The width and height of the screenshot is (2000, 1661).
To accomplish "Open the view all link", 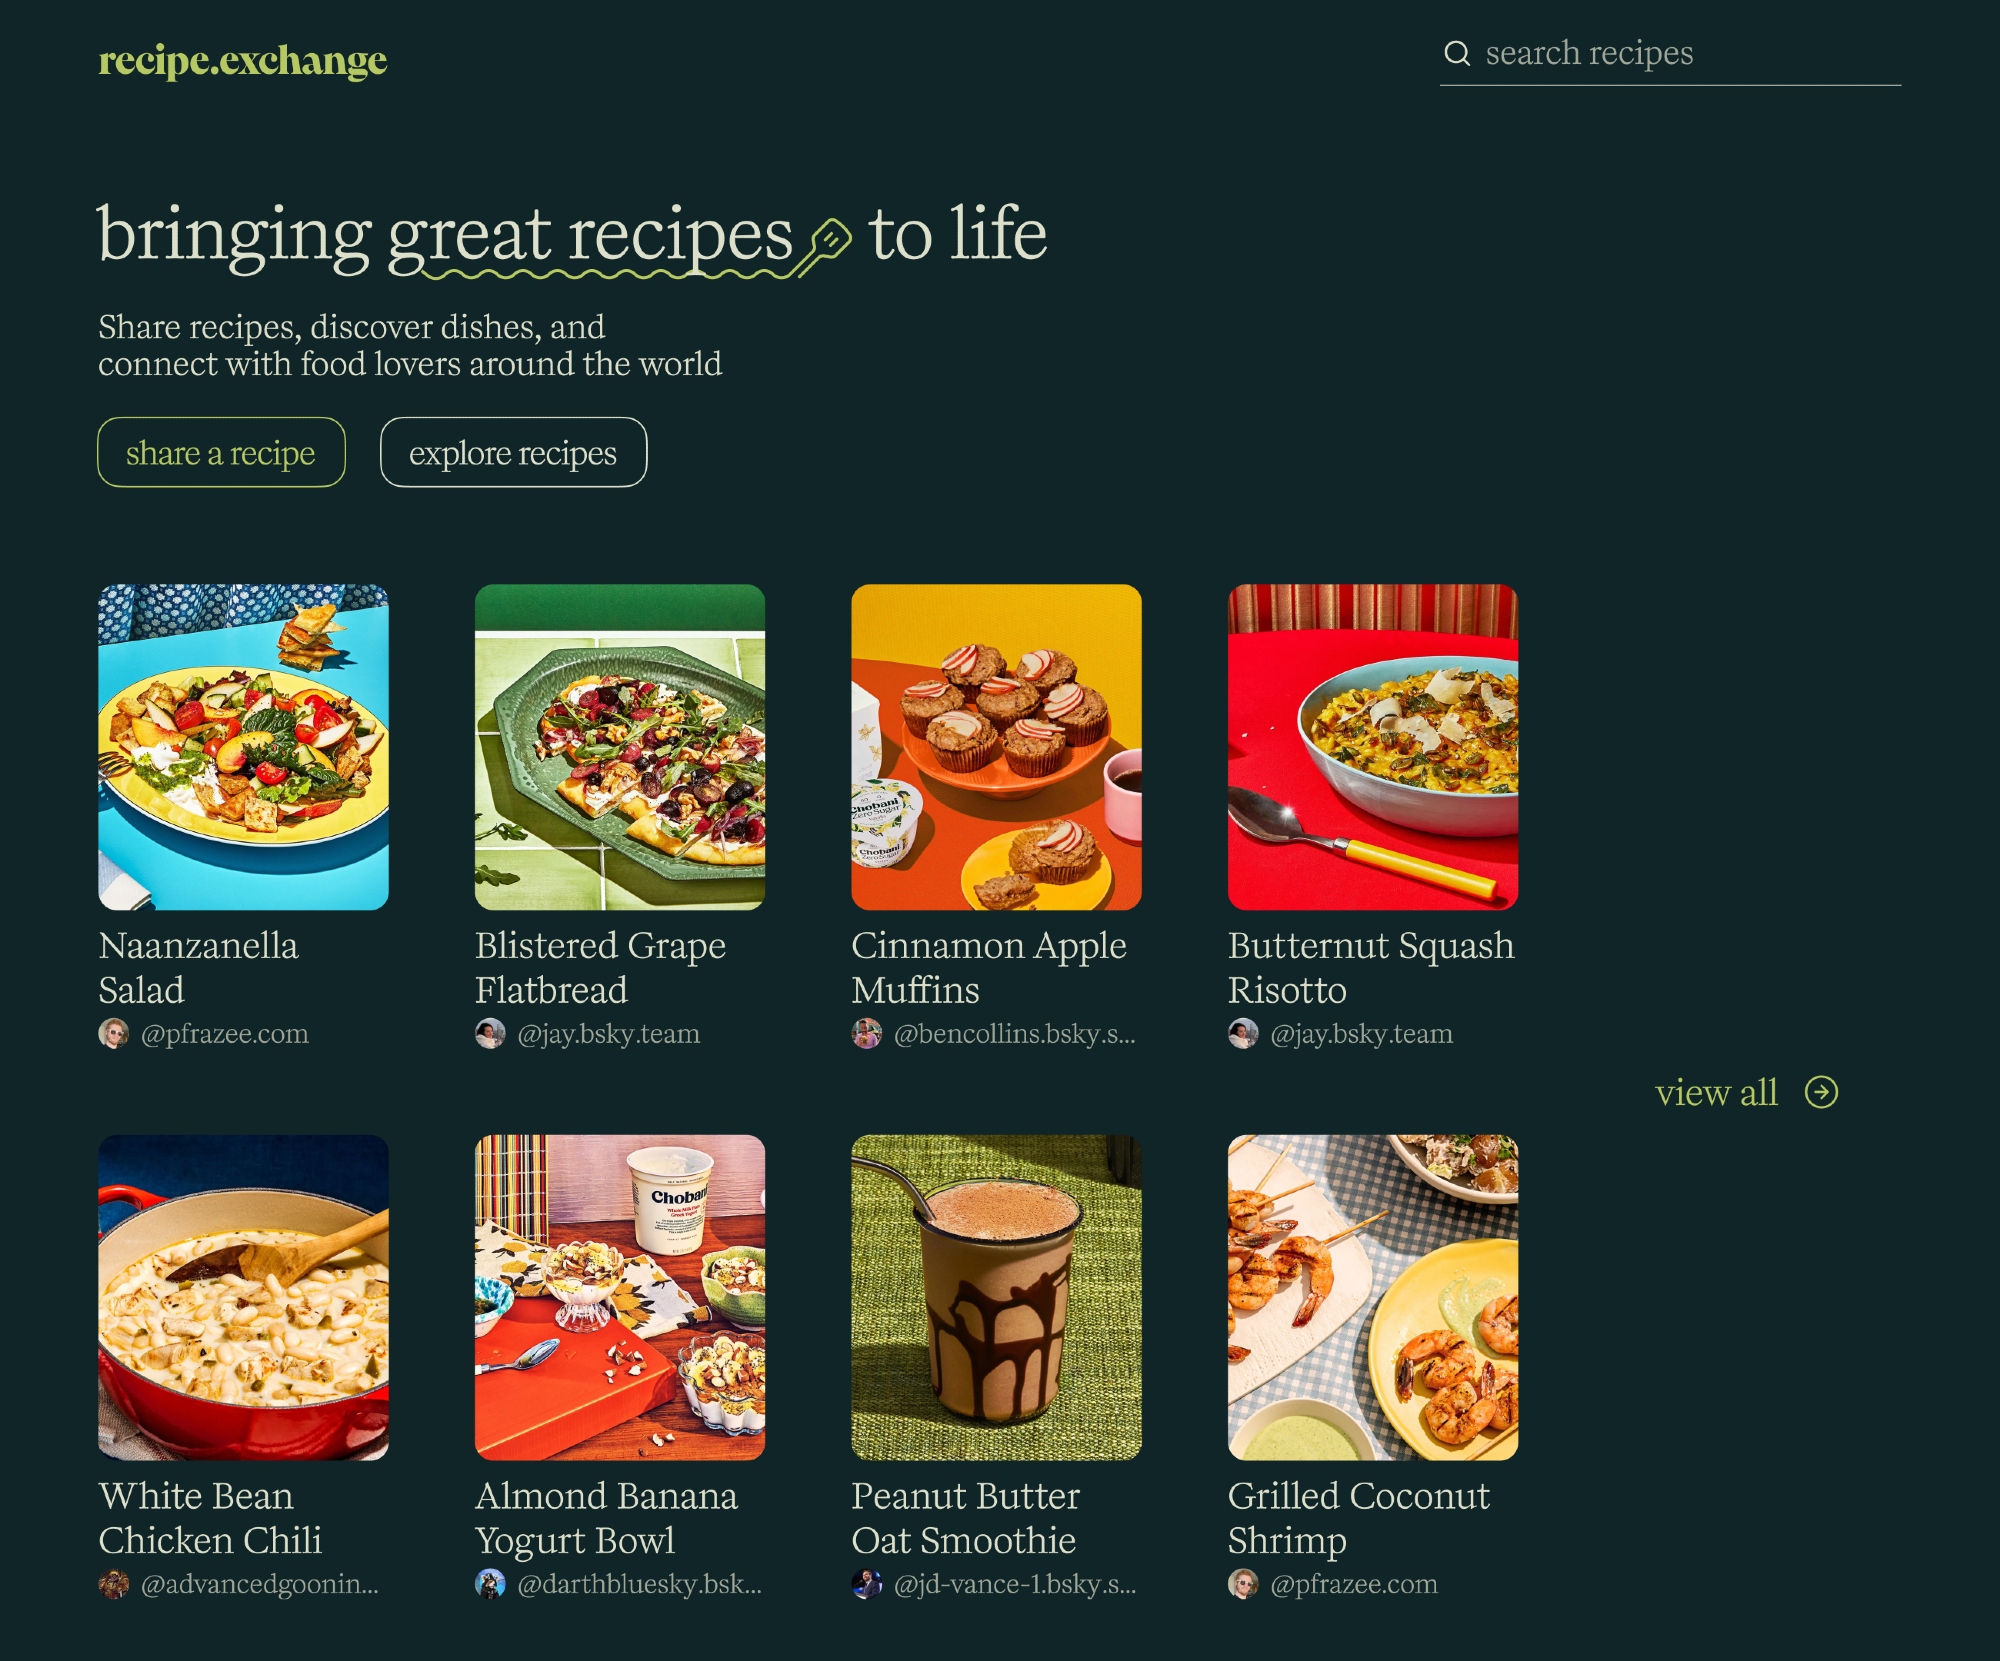I will (1716, 1092).
